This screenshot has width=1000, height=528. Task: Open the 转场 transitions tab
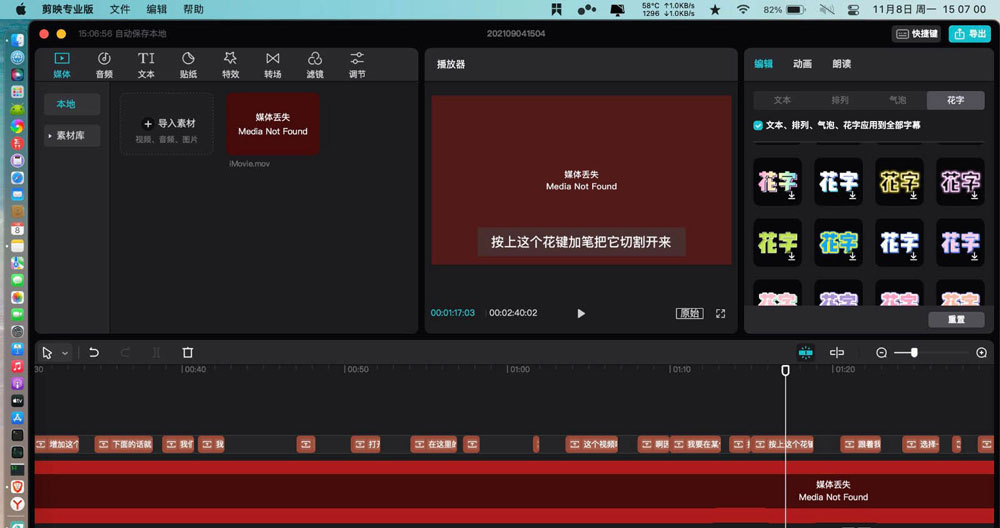[x=272, y=65]
